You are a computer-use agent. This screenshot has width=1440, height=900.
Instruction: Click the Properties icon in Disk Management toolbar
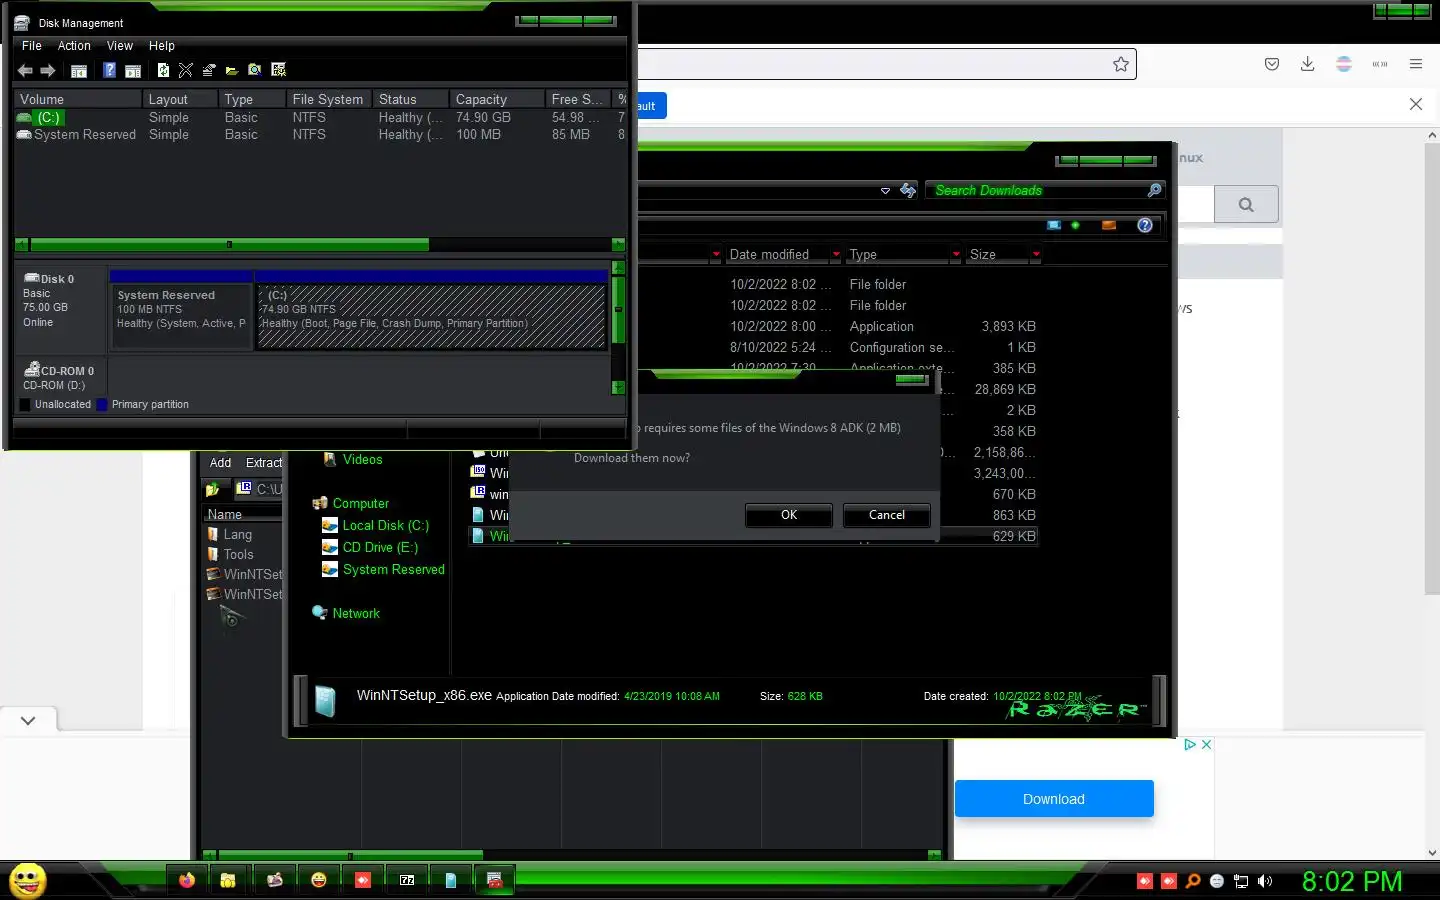209,70
